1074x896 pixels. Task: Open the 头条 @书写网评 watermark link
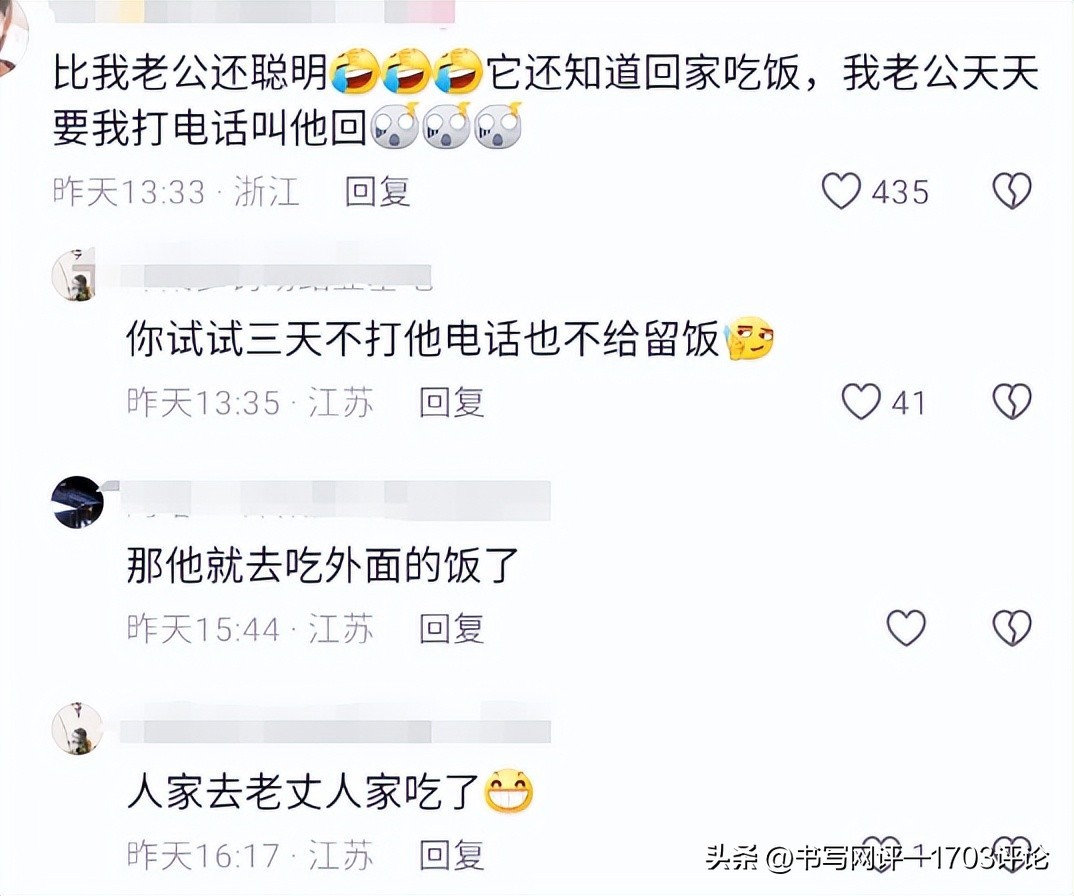pyautogui.click(x=877, y=858)
